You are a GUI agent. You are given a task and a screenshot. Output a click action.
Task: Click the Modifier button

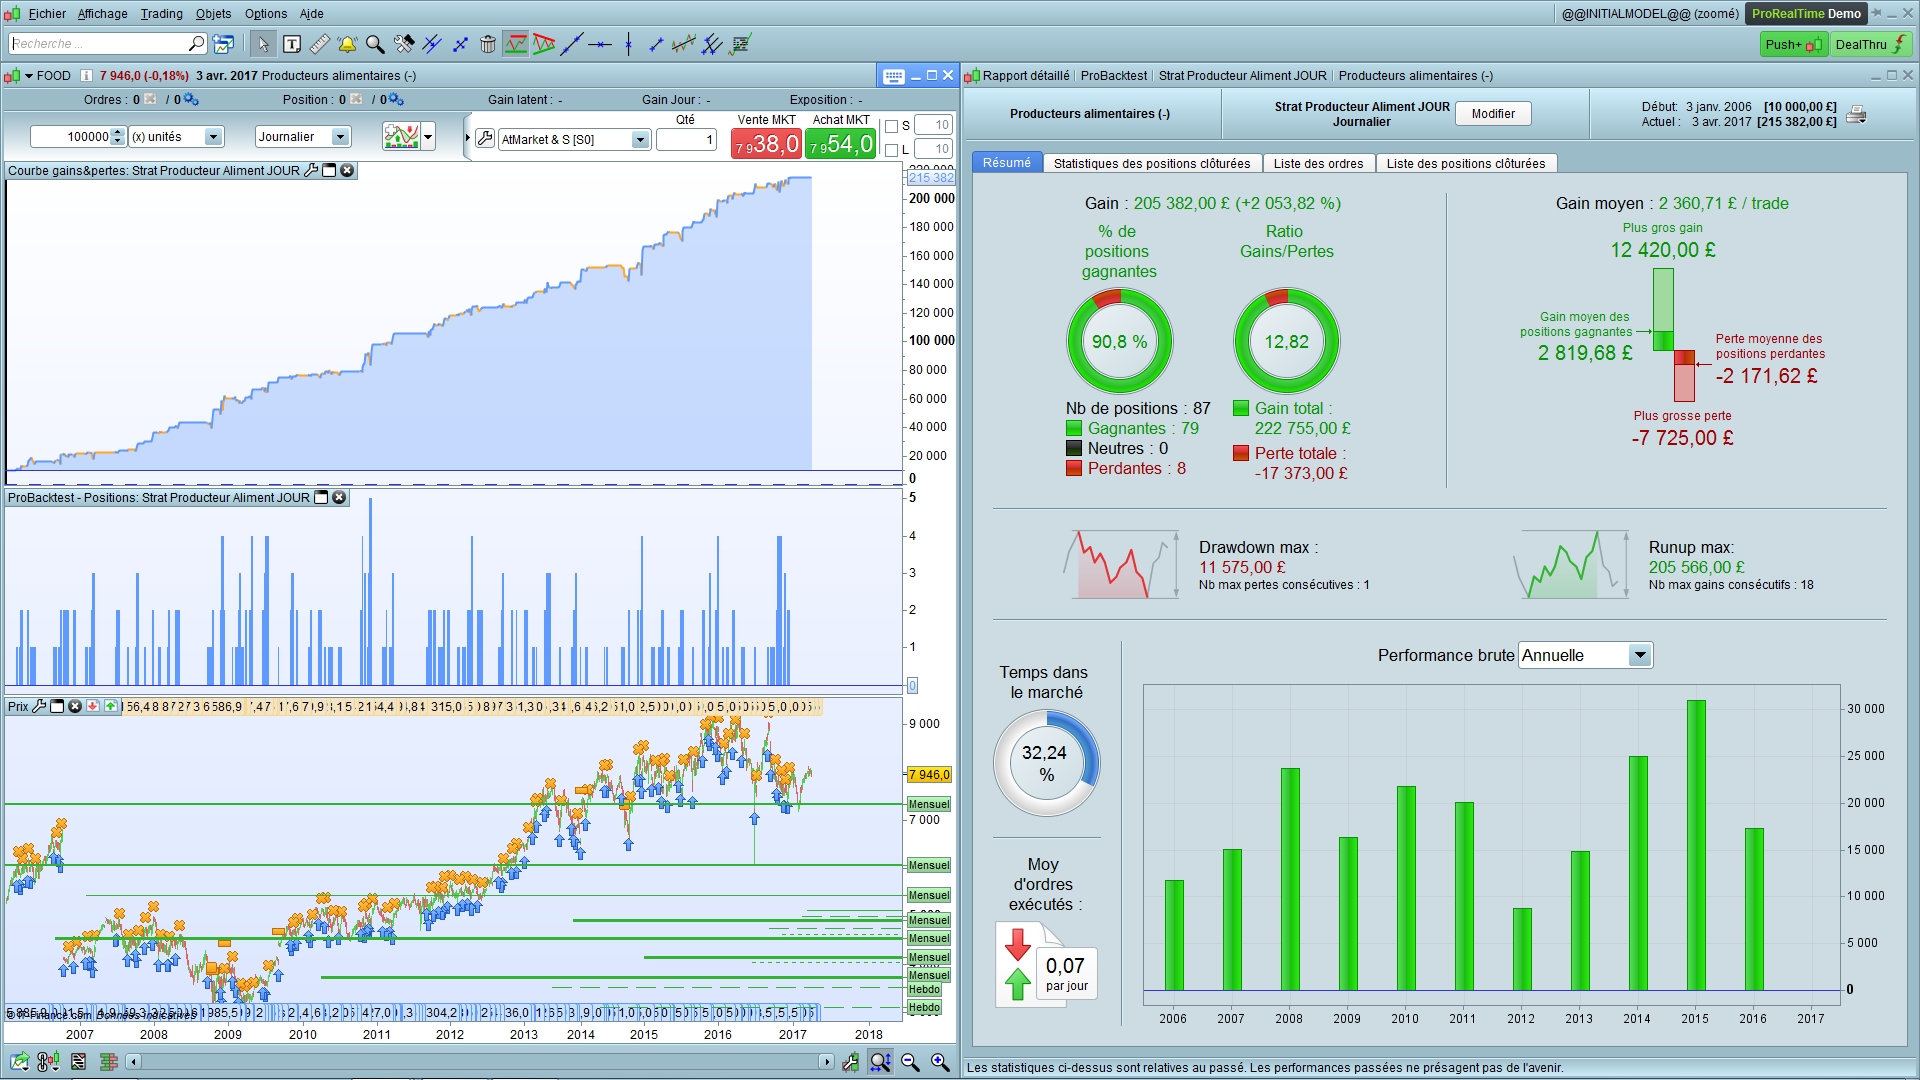[x=1492, y=114]
